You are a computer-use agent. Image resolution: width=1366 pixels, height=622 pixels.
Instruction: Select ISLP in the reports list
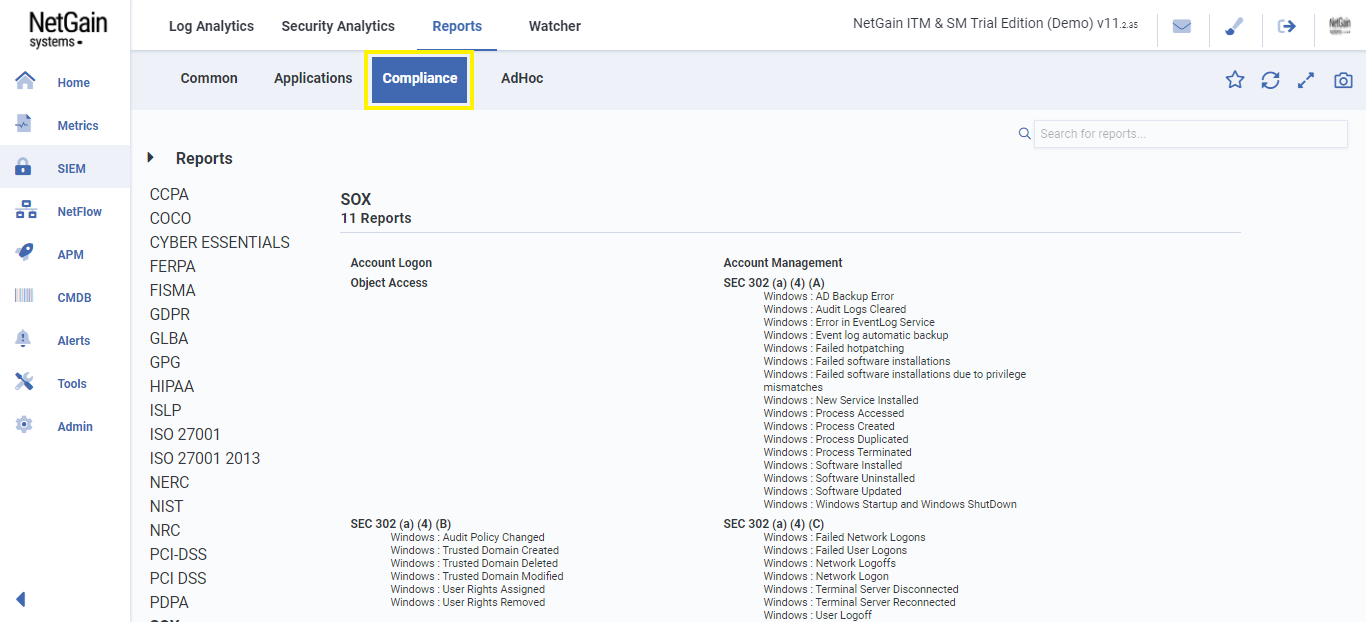click(x=166, y=410)
